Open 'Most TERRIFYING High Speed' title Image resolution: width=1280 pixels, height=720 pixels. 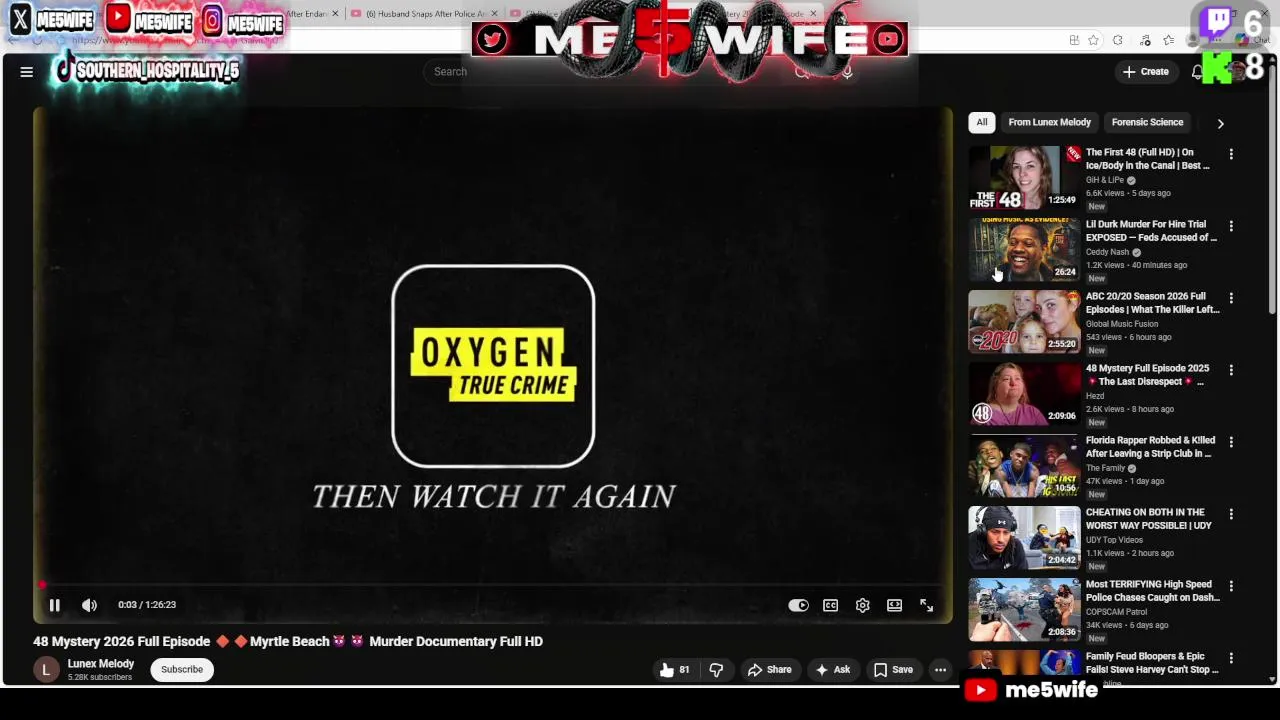[x=1153, y=591]
